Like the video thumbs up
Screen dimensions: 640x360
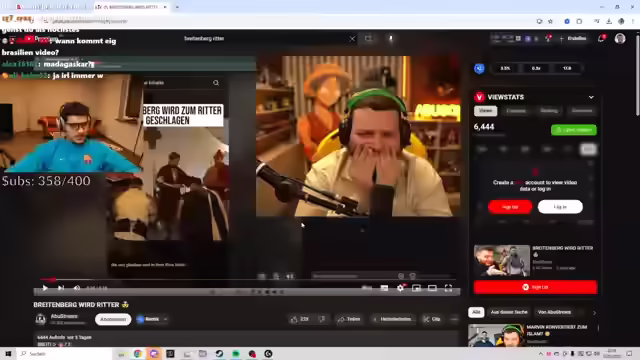[299, 319]
